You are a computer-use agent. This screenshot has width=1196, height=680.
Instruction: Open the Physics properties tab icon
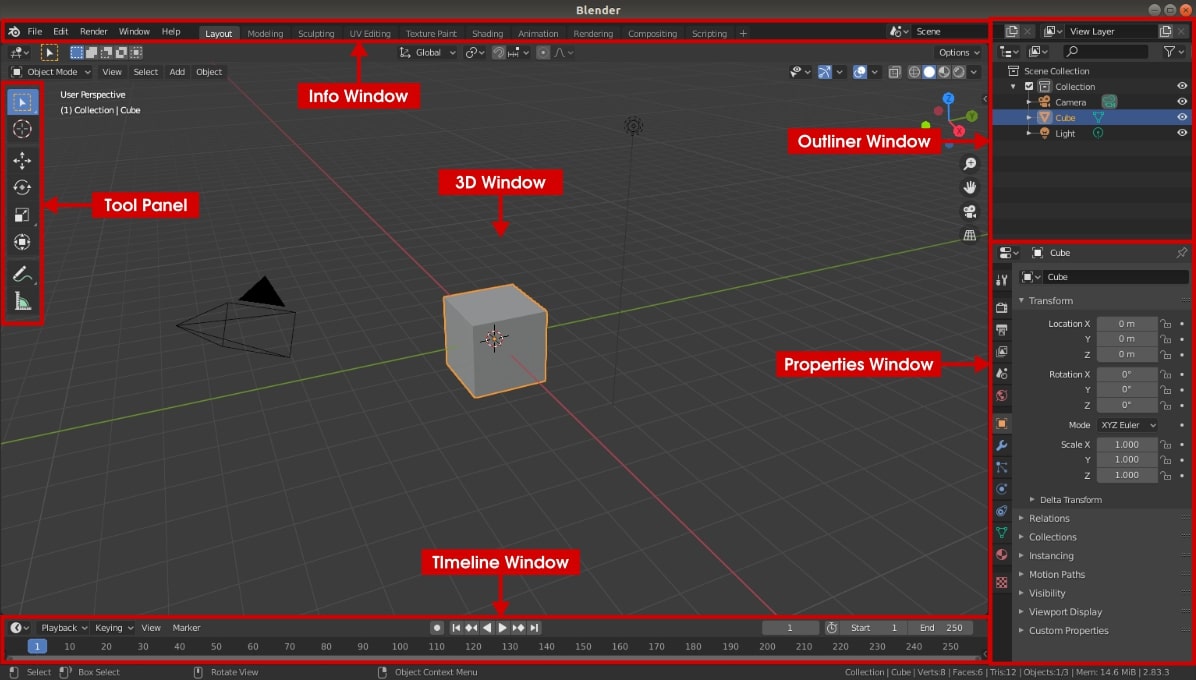[1001, 489]
